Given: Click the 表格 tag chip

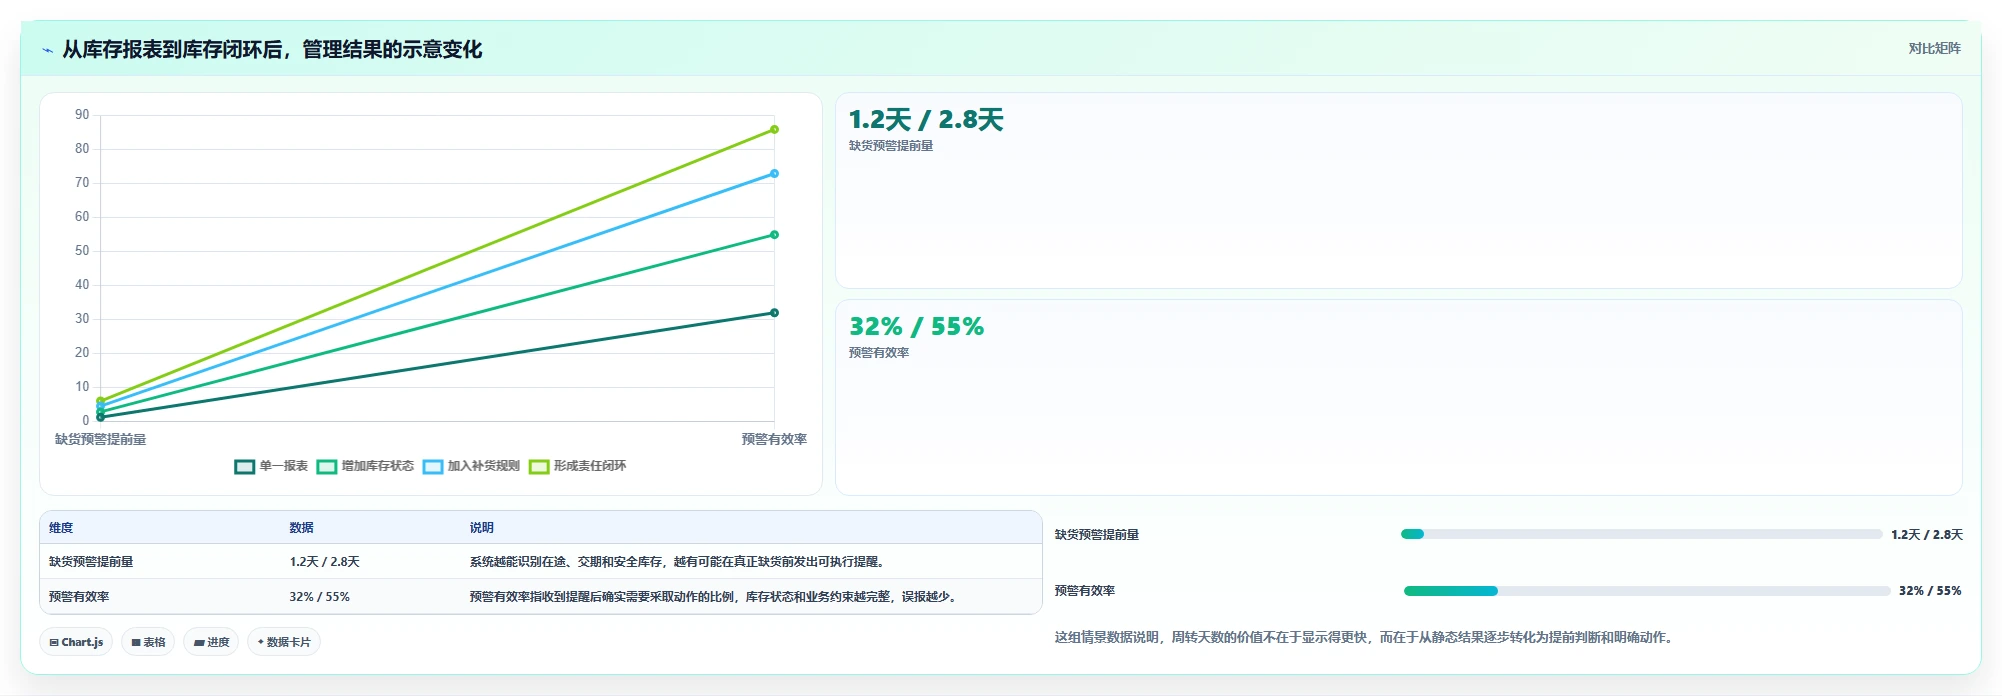Looking at the screenshot, I should (x=148, y=642).
